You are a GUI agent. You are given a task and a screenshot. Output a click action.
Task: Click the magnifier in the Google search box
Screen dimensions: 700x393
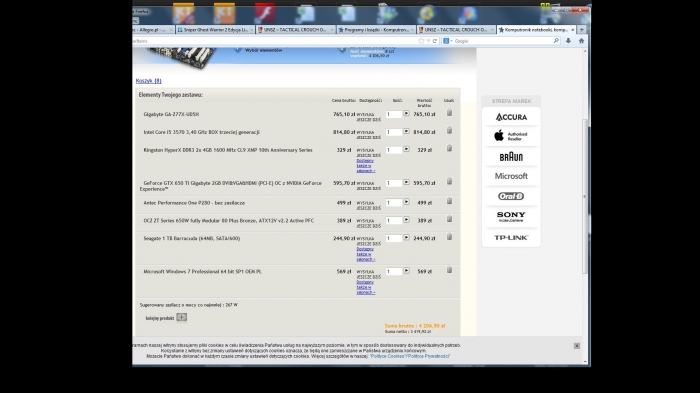coord(556,41)
